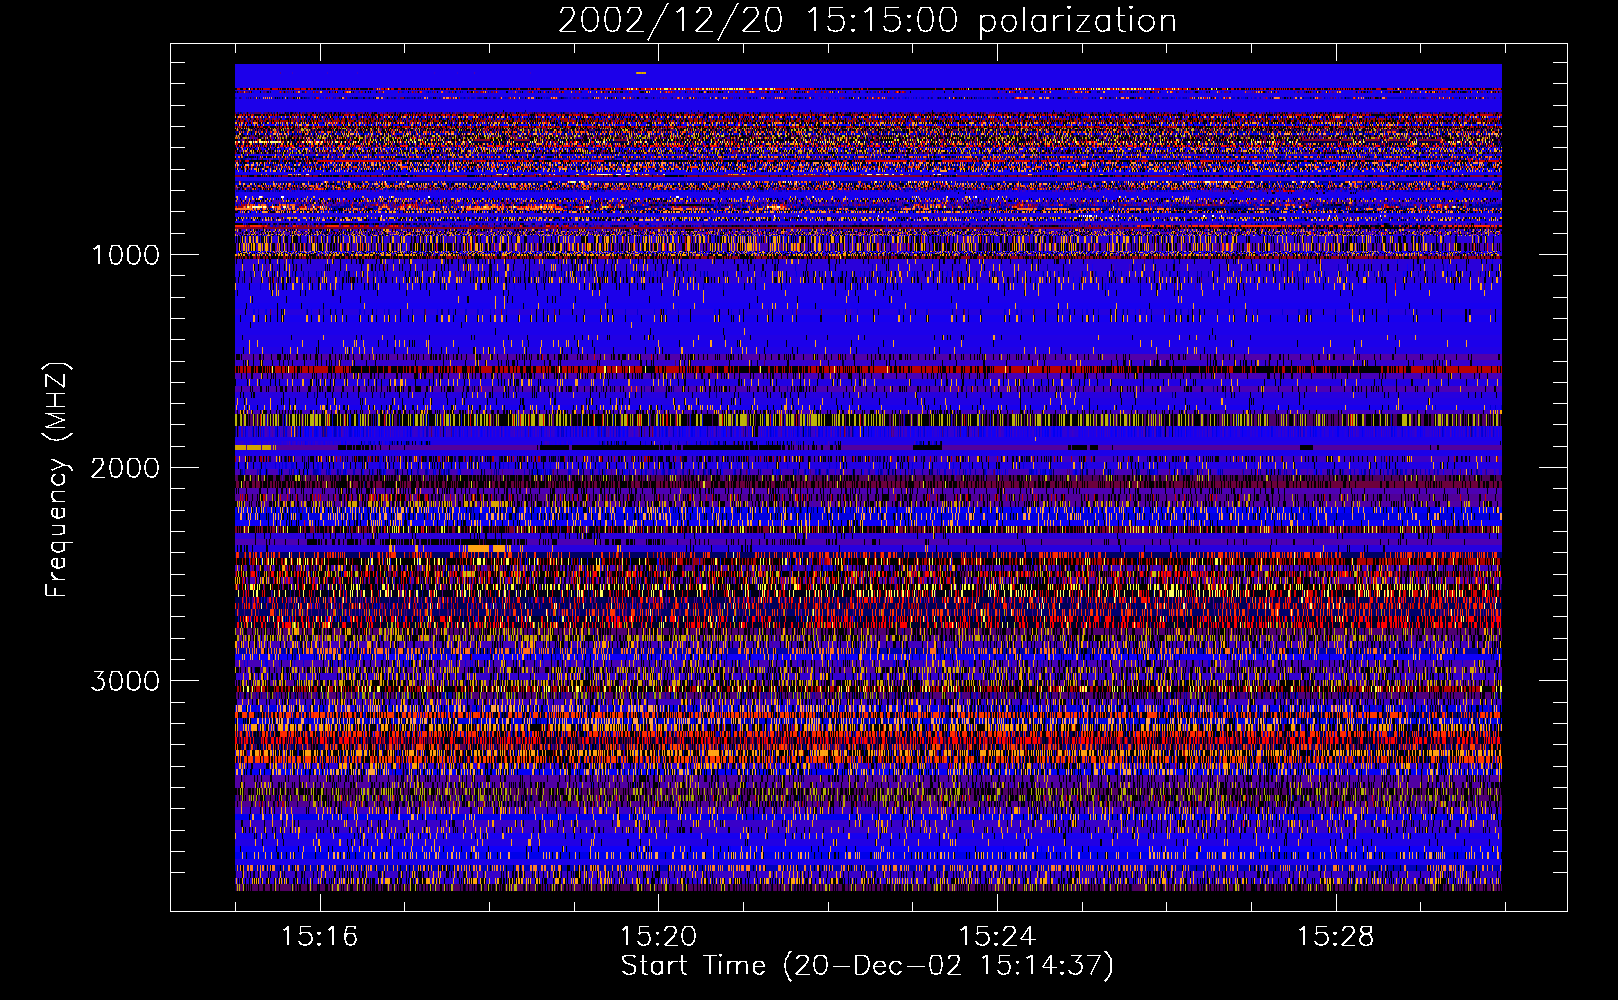Click the 'Frequency (MHZ)' axis title
Image resolution: width=1618 pixels, height=1000 pixels.
[57, 480]
